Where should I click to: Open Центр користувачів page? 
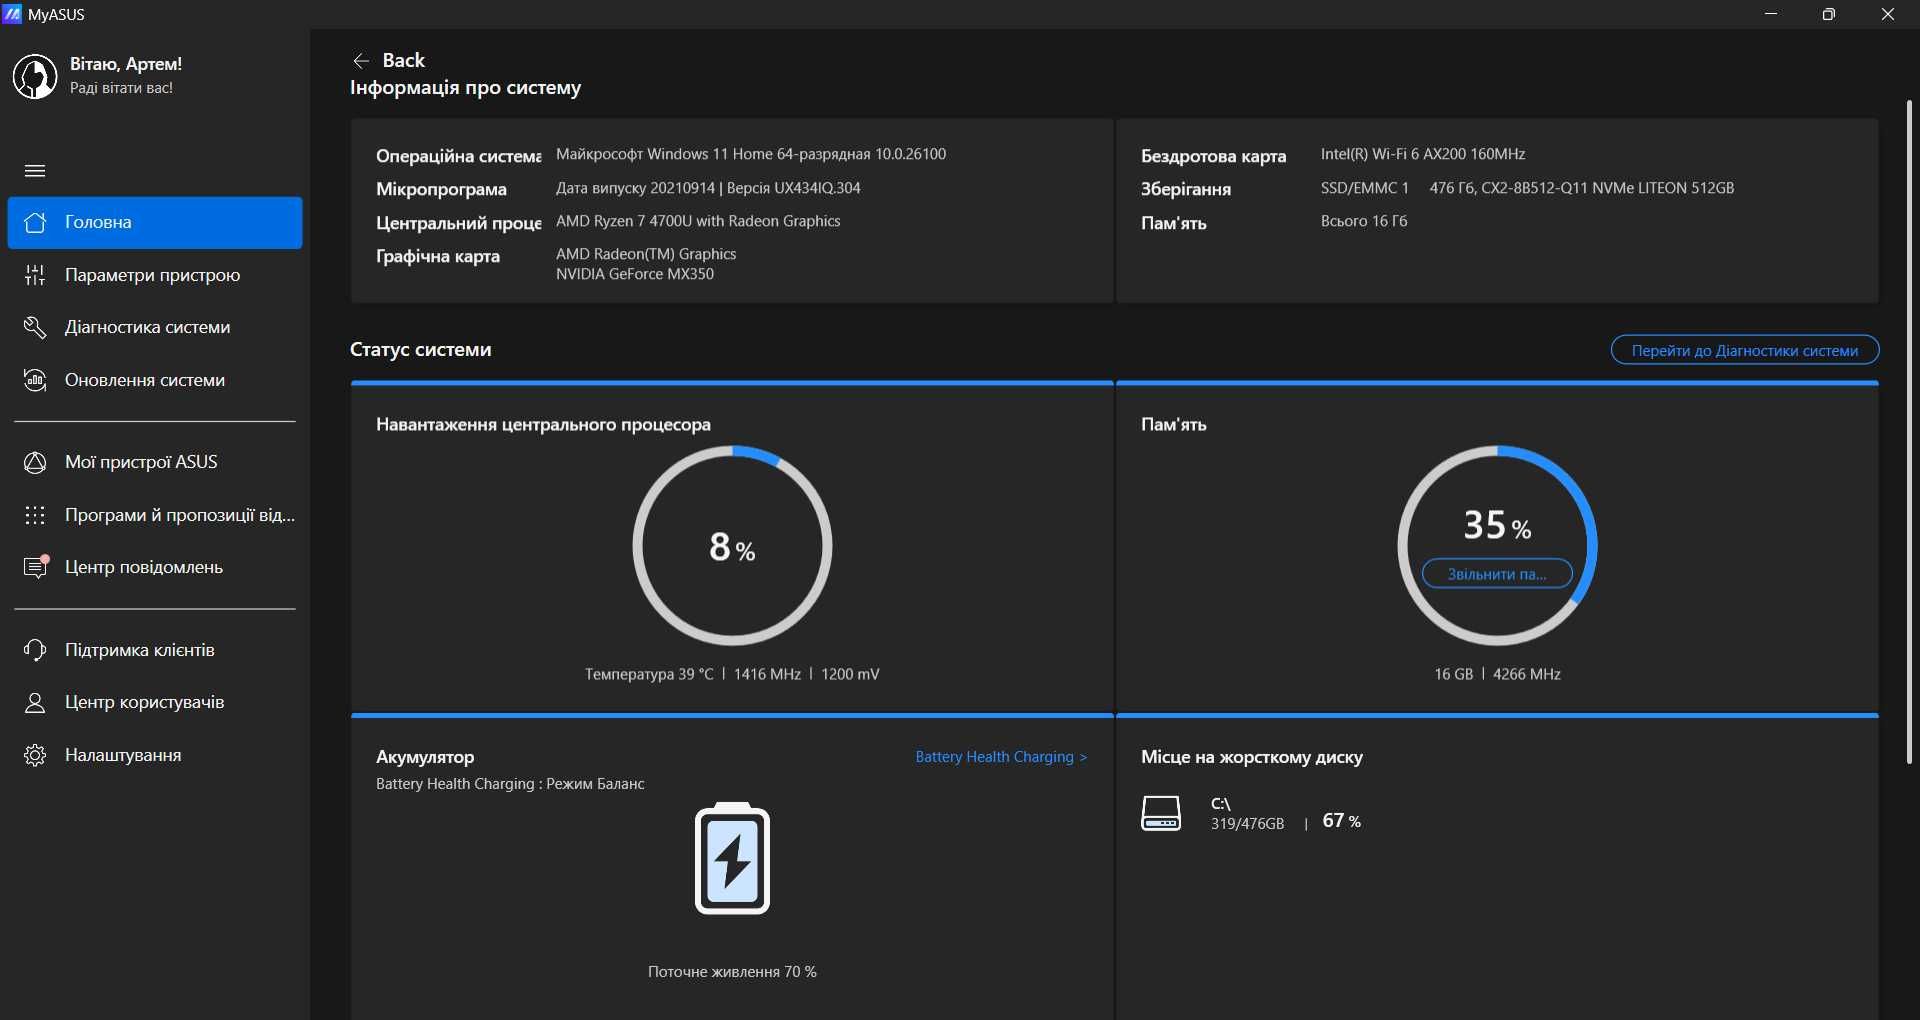pyautogui.click(x=155, y=702)
